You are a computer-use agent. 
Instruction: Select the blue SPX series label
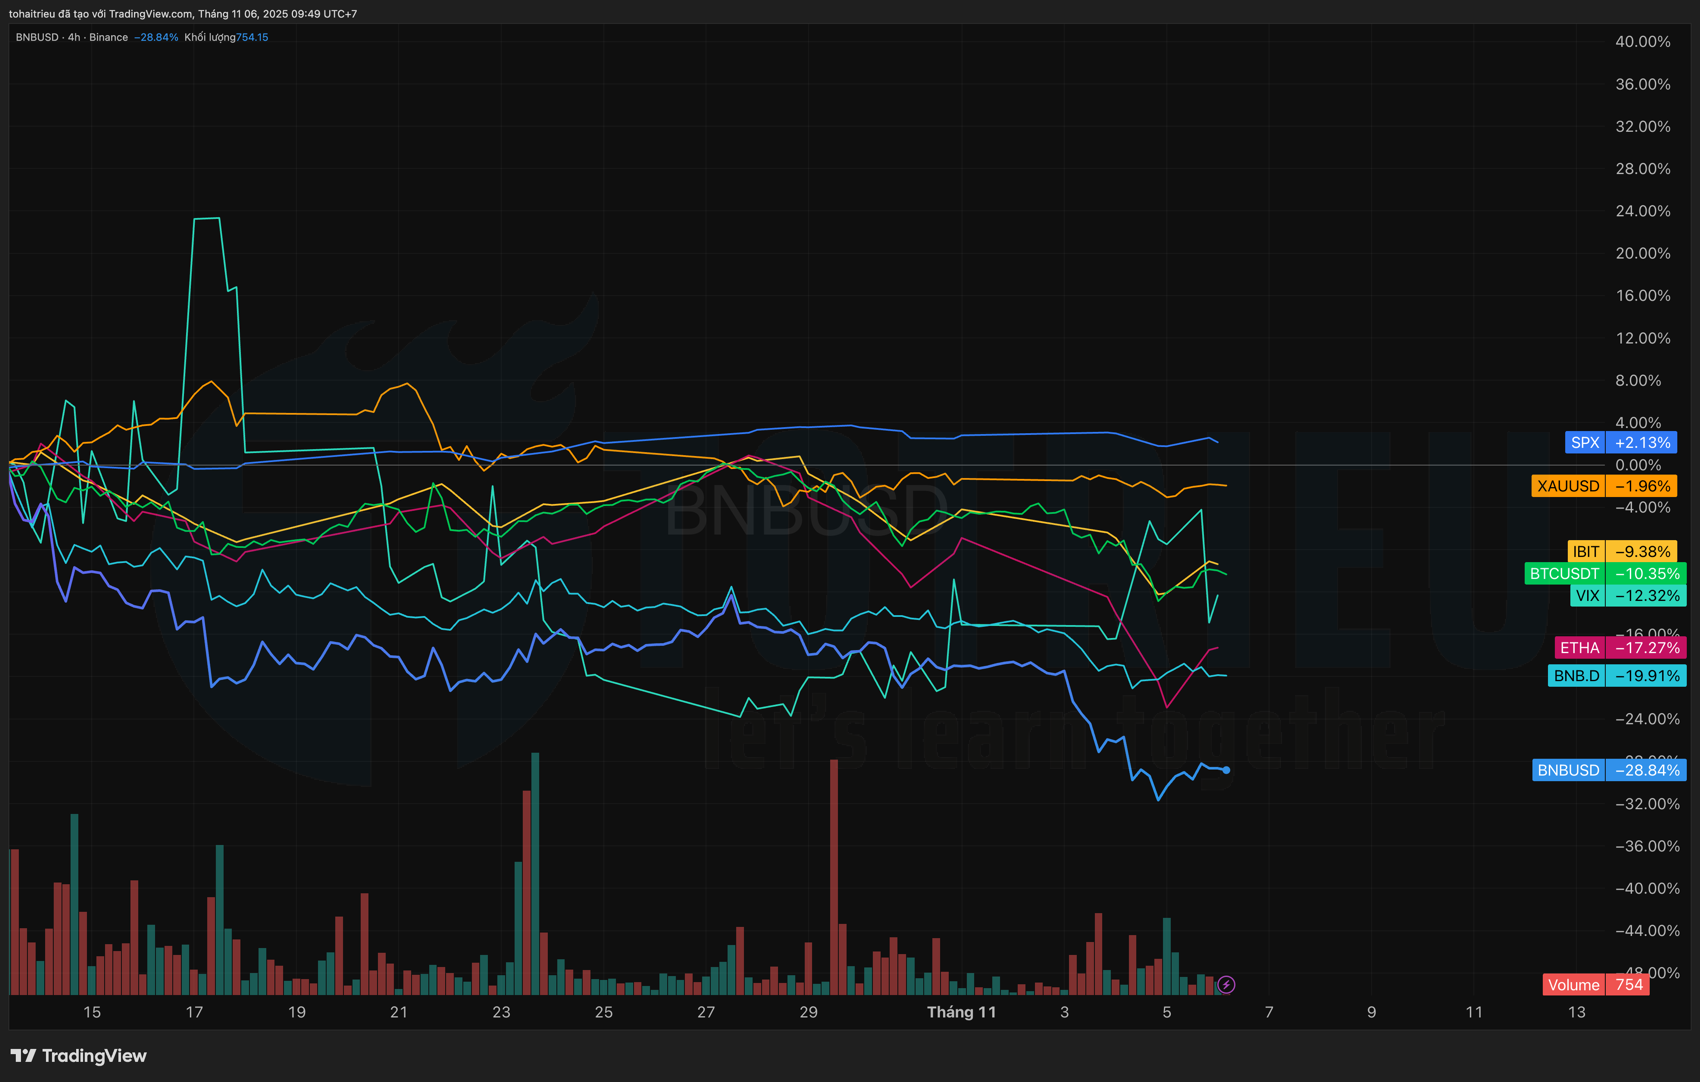click(1585, 442)
